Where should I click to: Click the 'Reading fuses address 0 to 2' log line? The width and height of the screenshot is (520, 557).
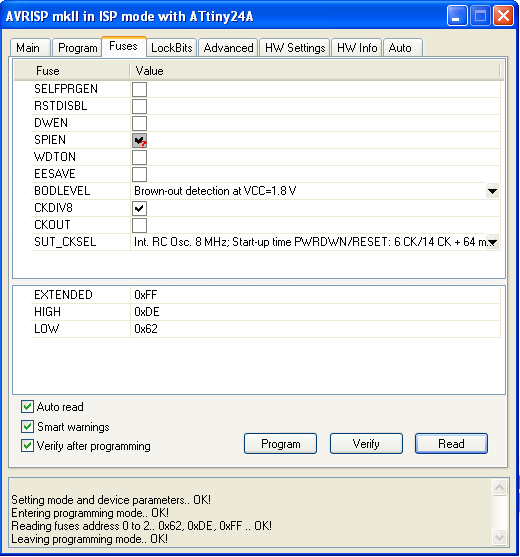(141, 526)
